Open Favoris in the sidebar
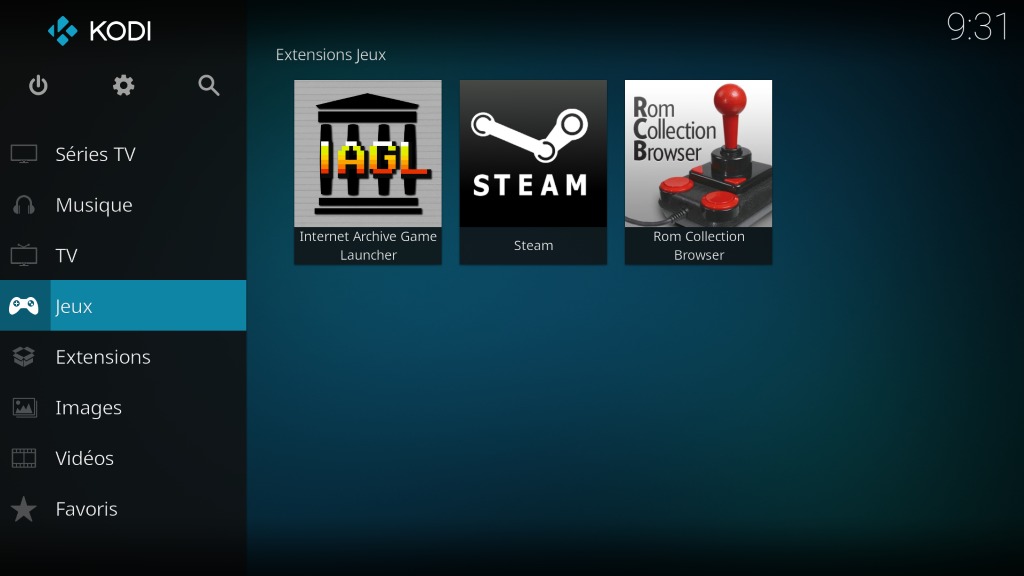Screen dimensions: 1024x576 pos(123,509)
